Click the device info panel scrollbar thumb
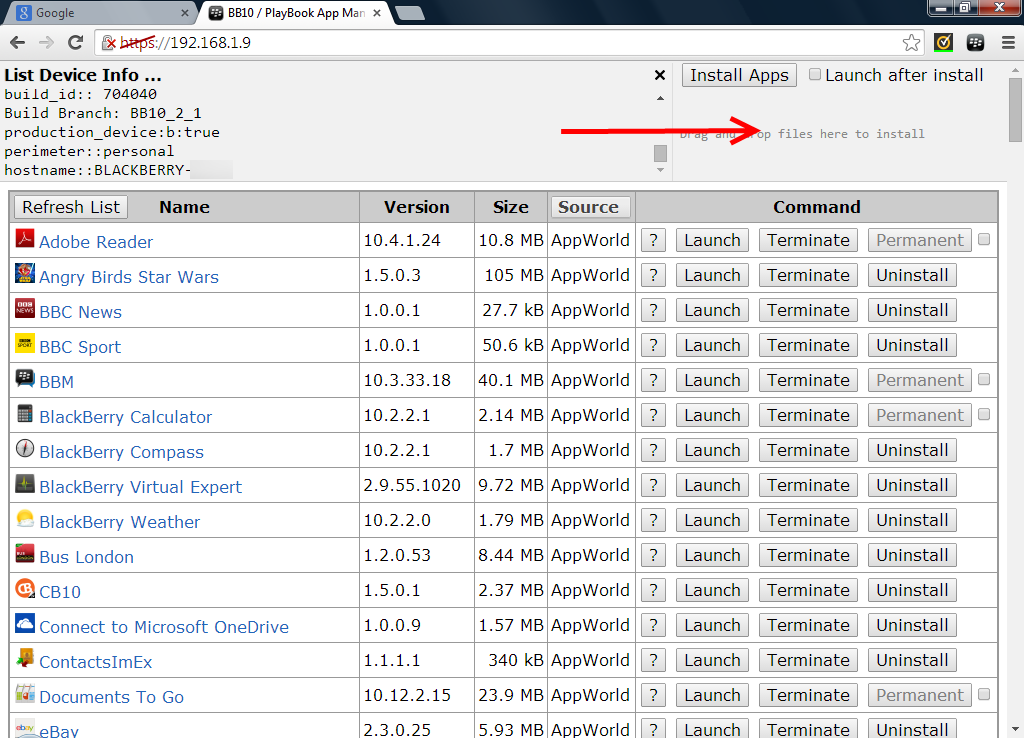Screen dimensions: 1024x738 tap(660, 153)
